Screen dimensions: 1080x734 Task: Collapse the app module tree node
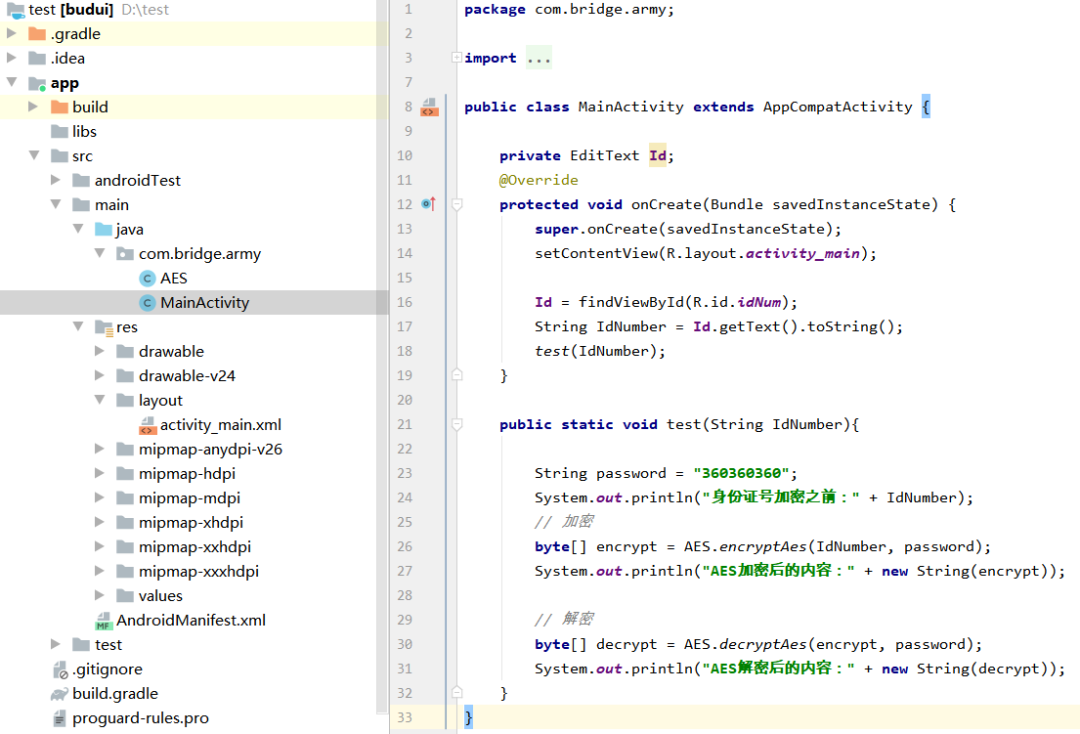[12, 82]
